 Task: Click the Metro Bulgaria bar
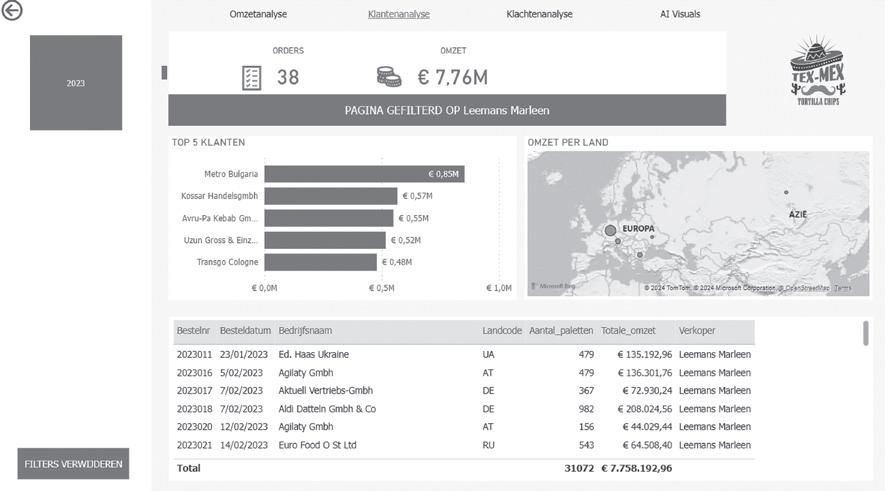(x=365, y=174)
